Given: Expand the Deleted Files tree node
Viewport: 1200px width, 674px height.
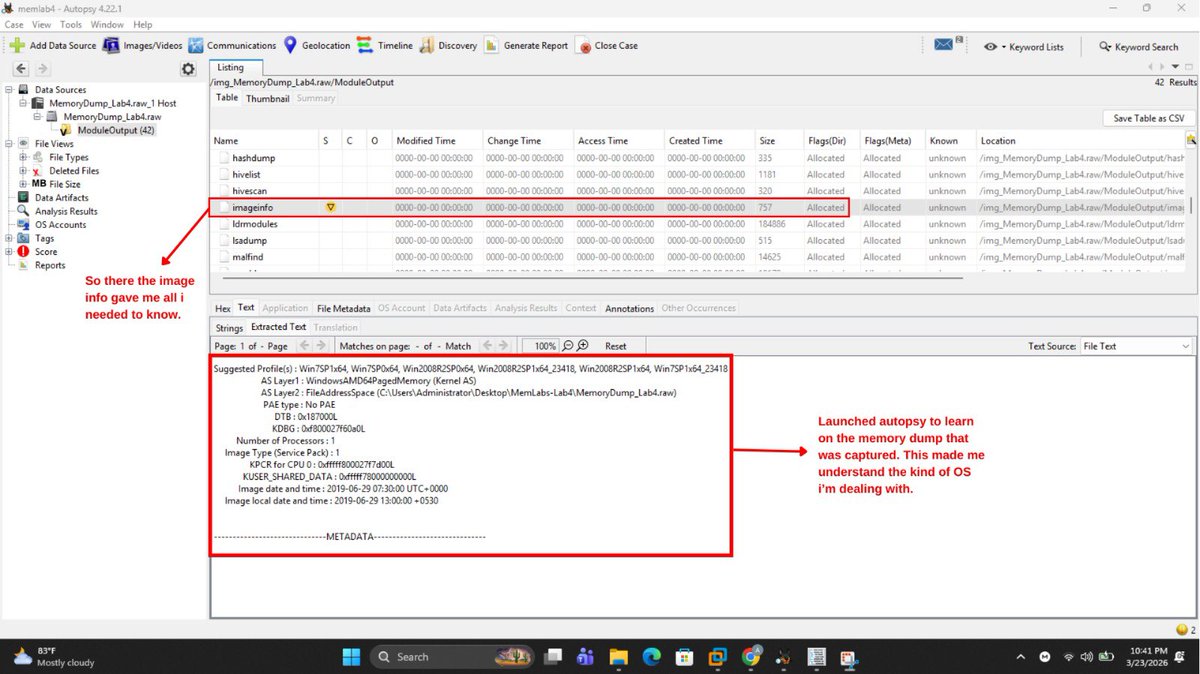Looking at the screenshot, I should click(x=24, y=171).
